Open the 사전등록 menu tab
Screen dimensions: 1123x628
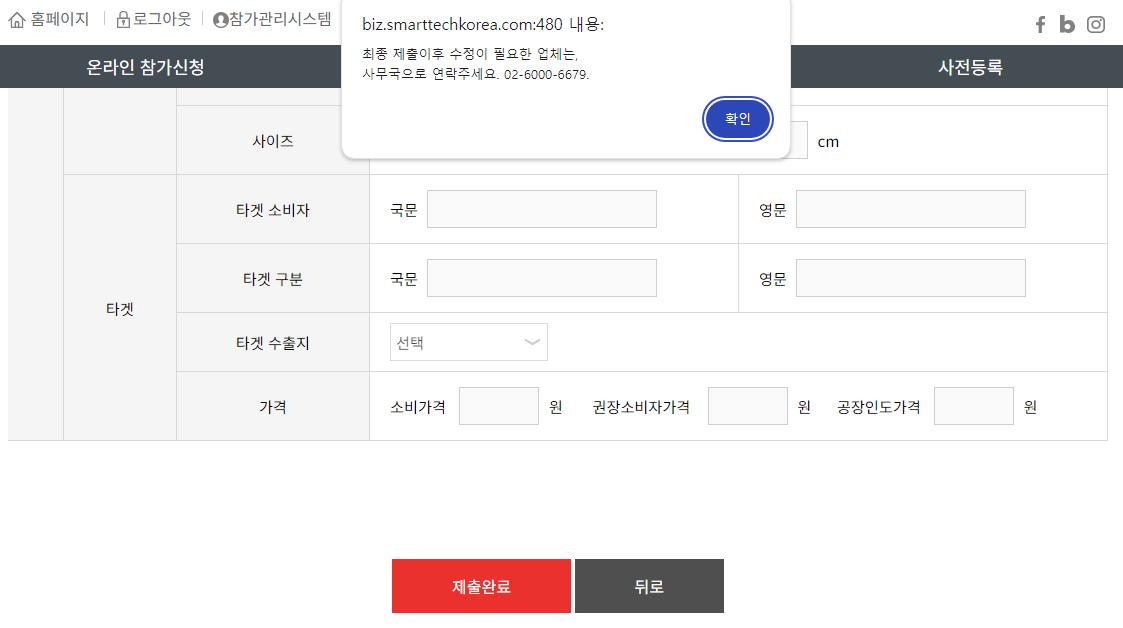pos(970,67)
